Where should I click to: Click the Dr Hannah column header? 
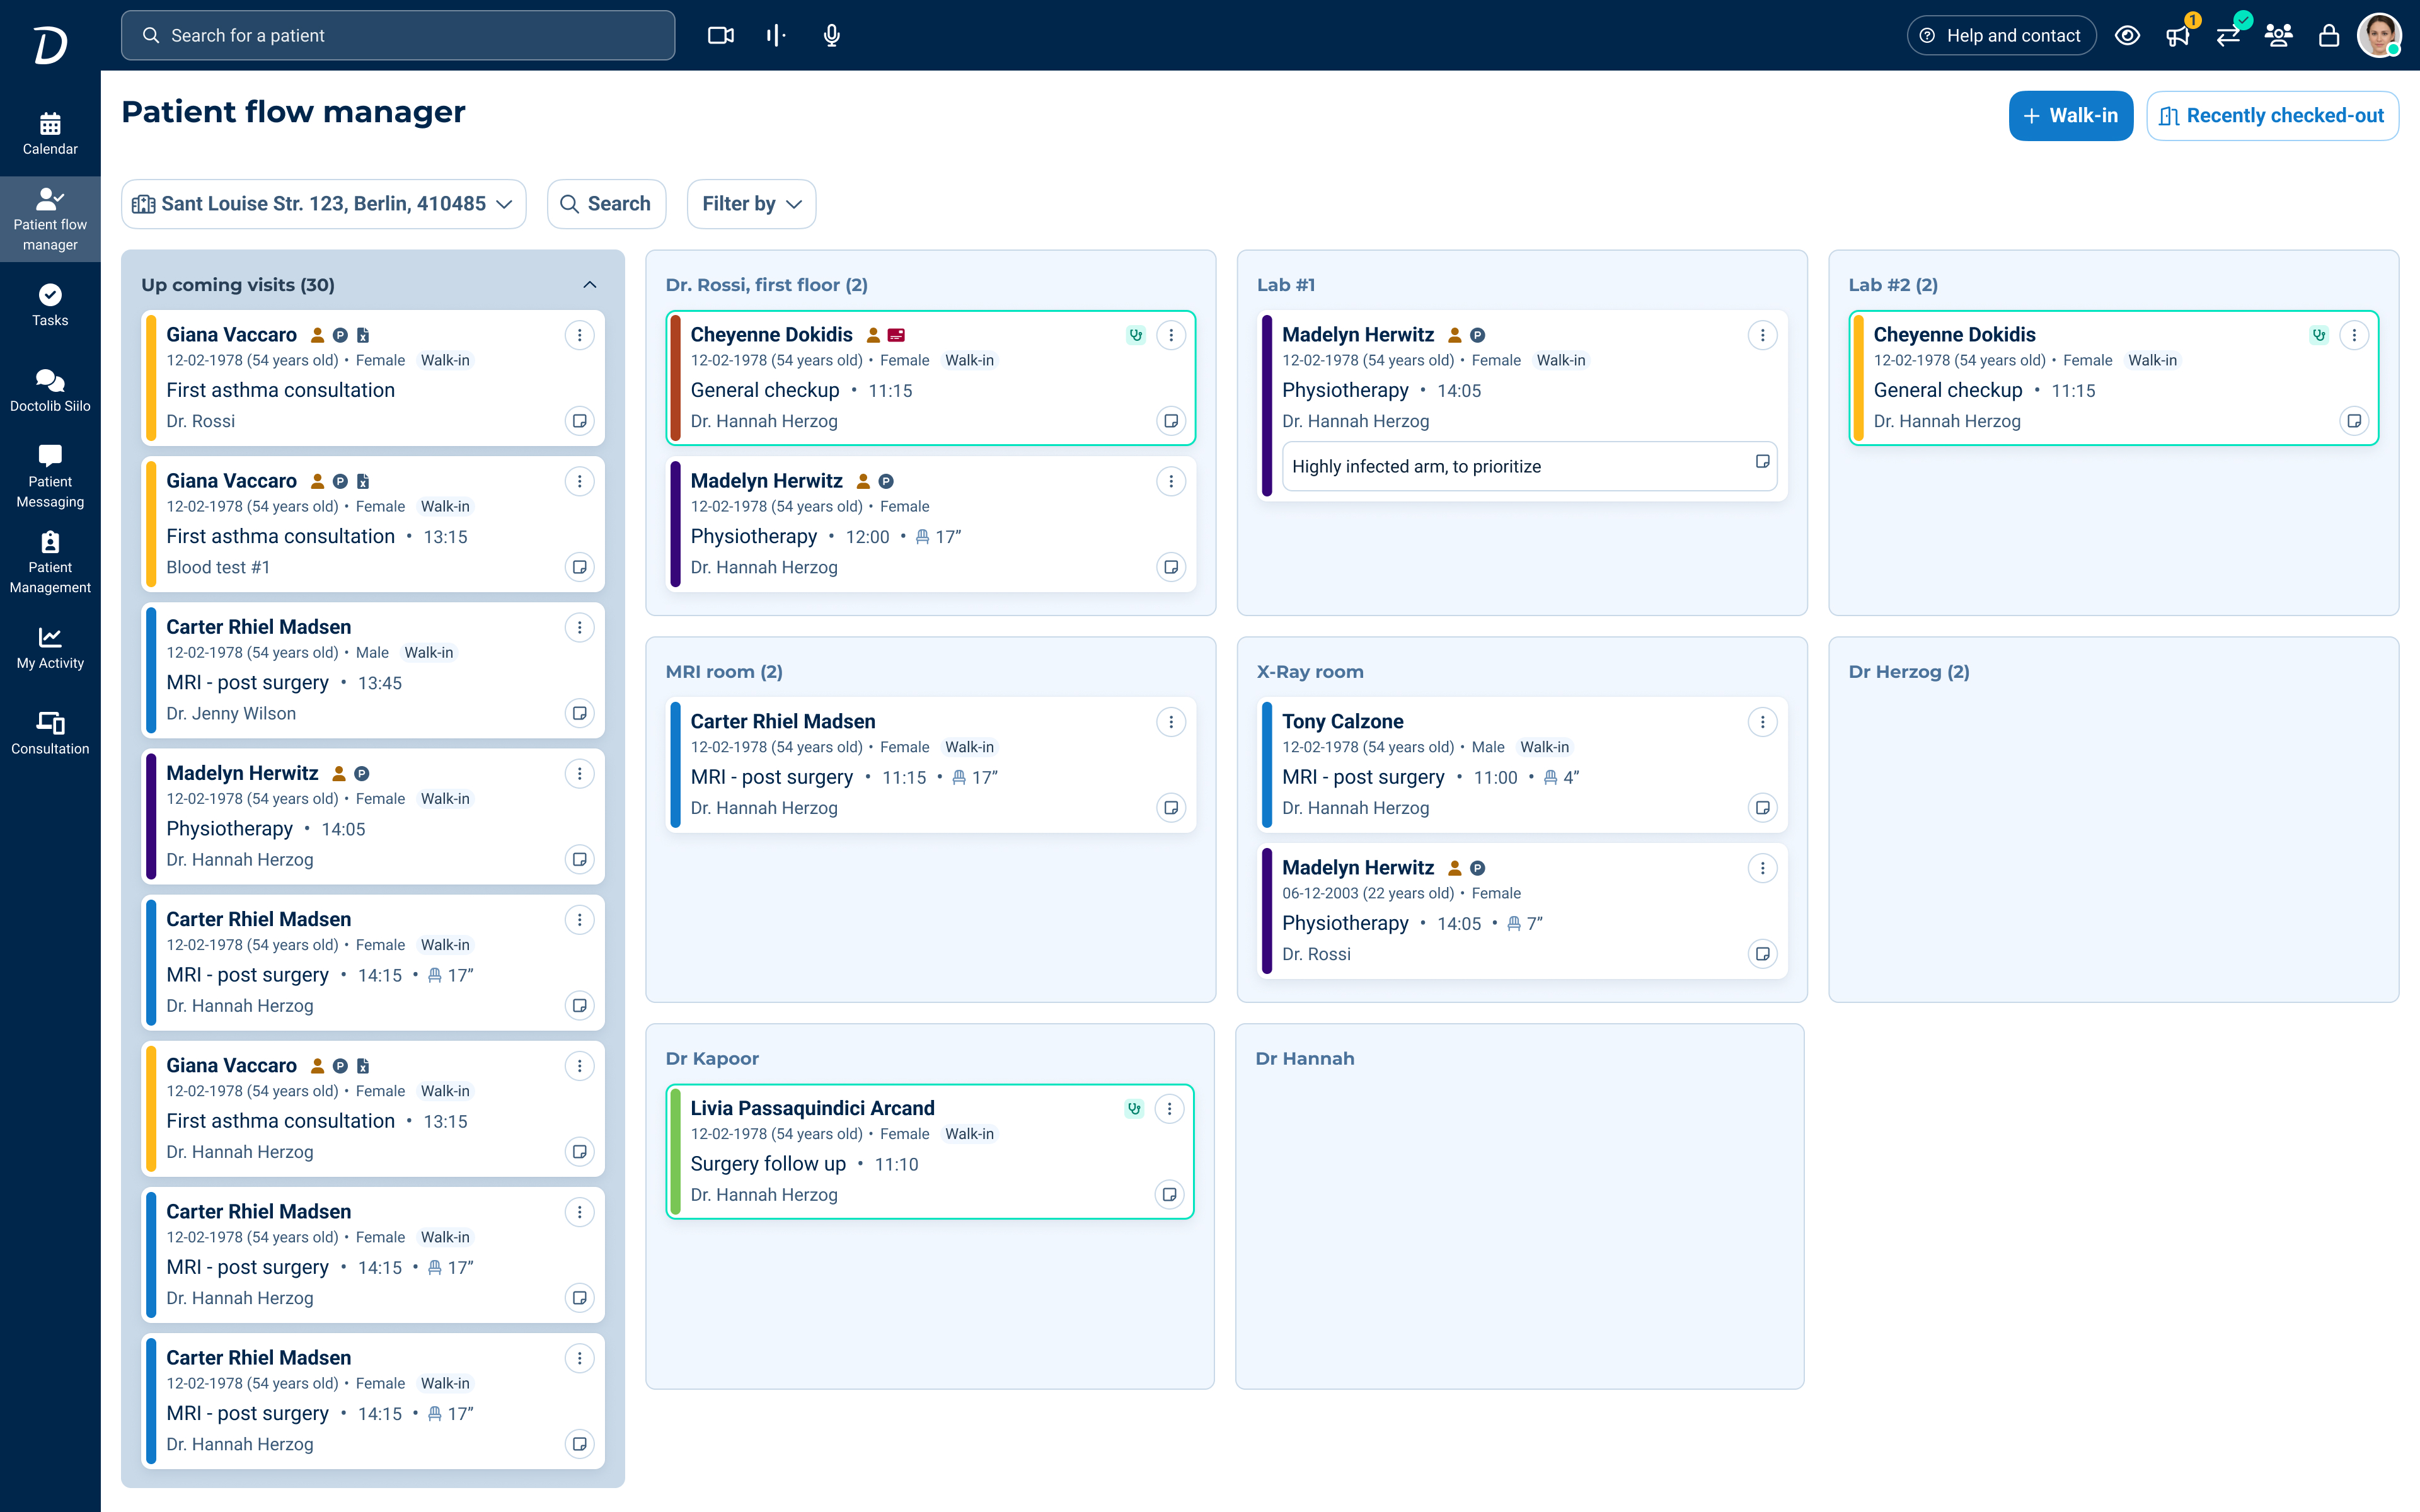coord(1304,1058)
